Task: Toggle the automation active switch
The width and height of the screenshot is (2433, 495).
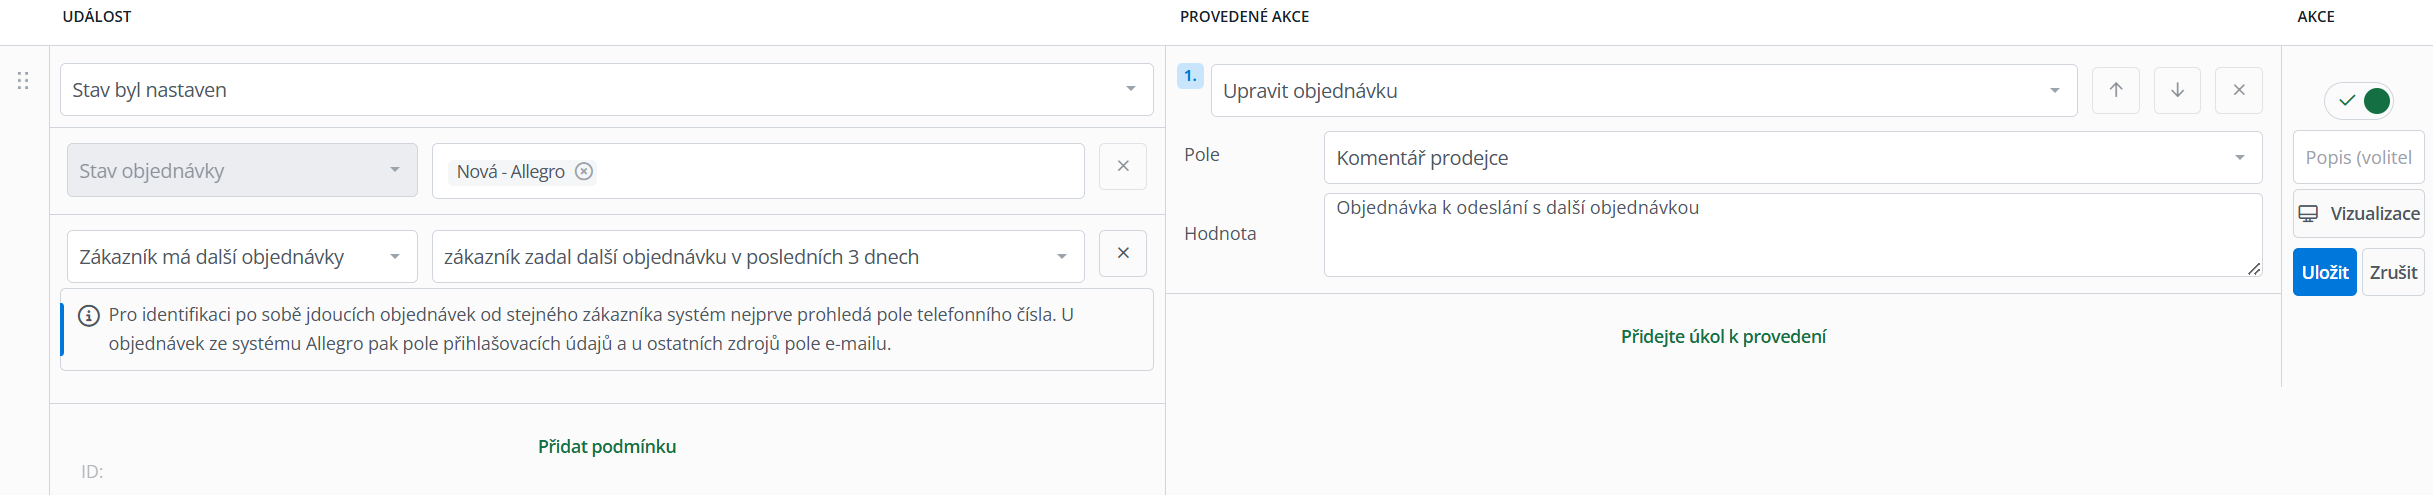Action: click(x=2359, y=101)
